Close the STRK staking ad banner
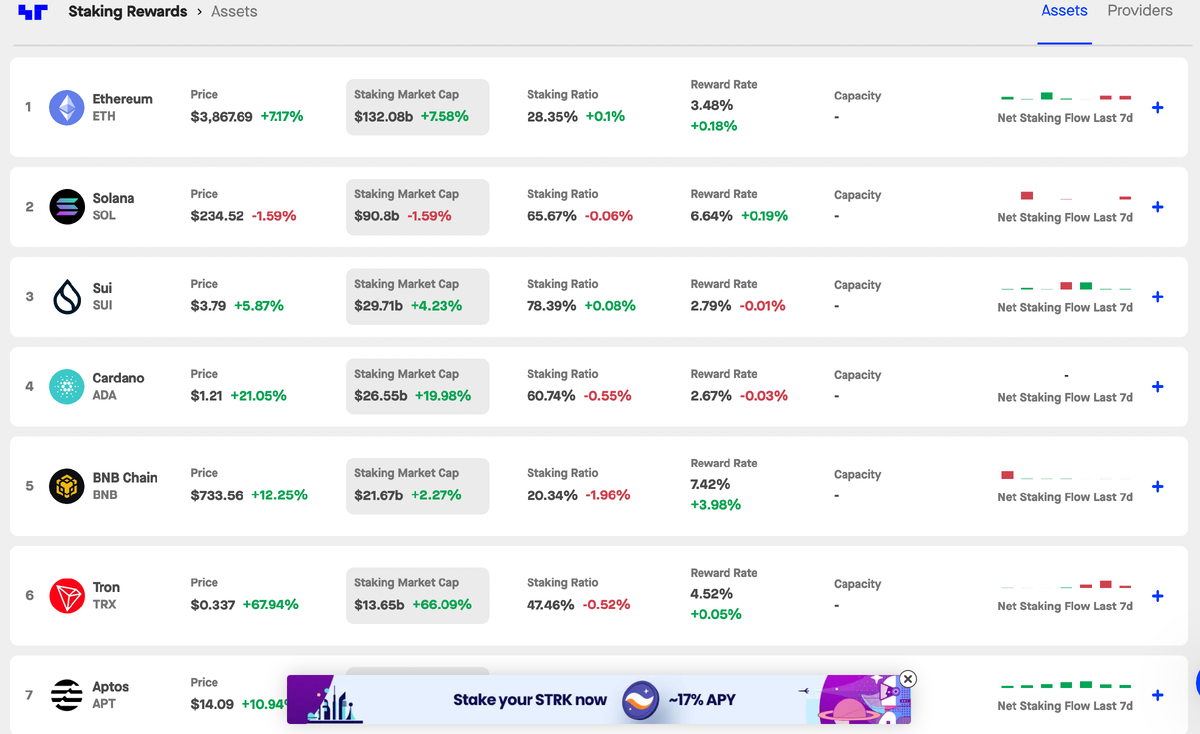 [x=907, y=679]
